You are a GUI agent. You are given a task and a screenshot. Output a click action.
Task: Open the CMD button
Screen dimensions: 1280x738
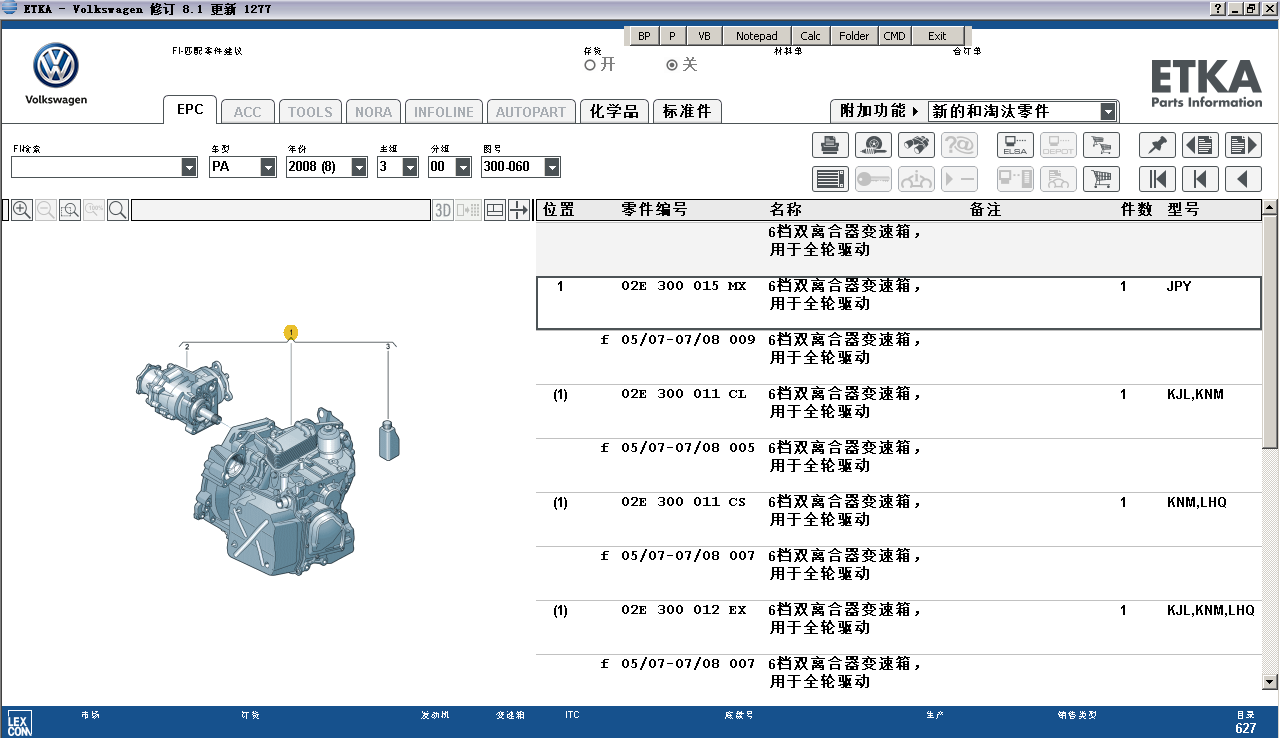point(894,36)
